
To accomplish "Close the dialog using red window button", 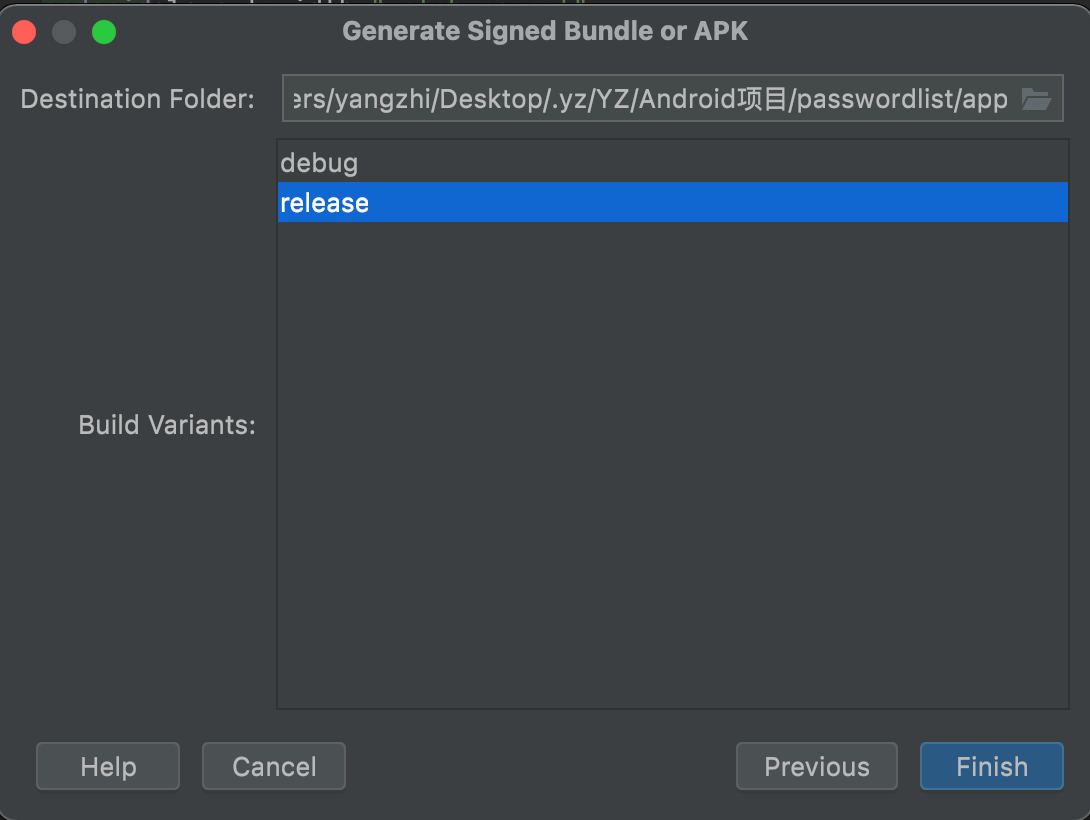I will [24, 32].
